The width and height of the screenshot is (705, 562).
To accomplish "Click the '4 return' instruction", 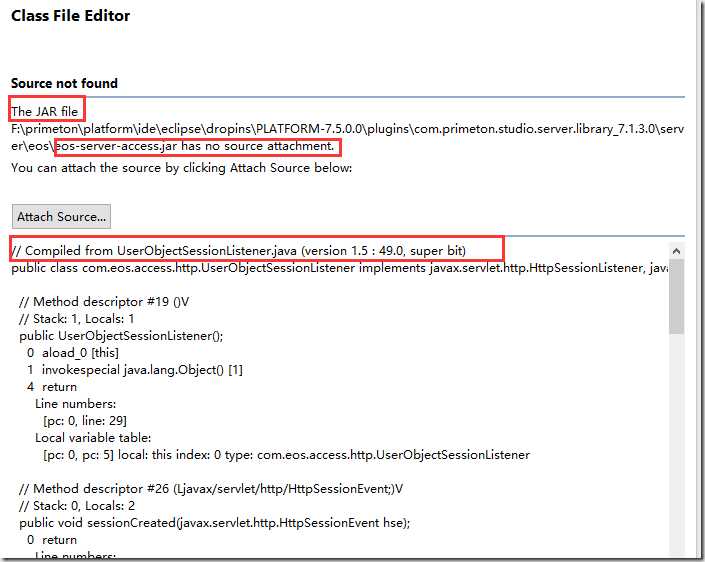I will point(52,387).
